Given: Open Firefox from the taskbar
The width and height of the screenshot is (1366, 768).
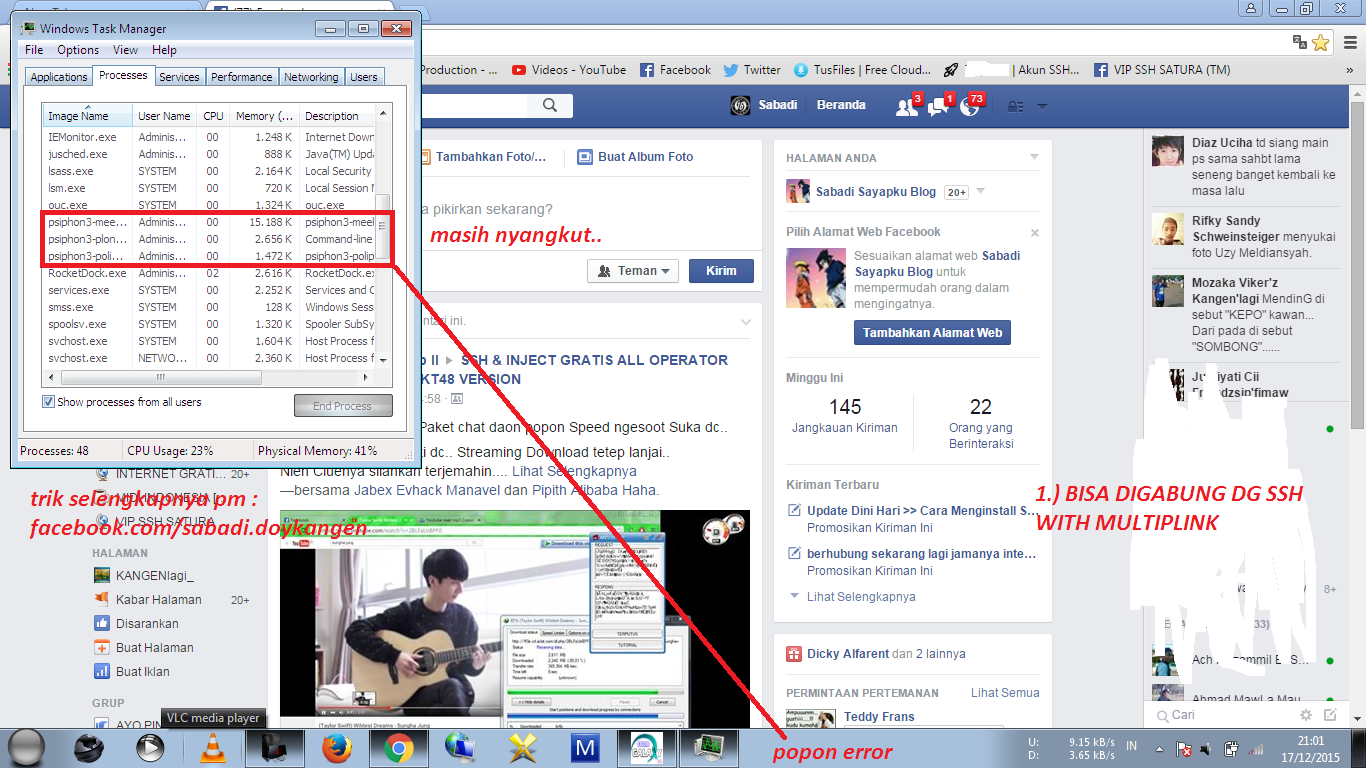Looking at the screenshot, I should tap(336, 748).
